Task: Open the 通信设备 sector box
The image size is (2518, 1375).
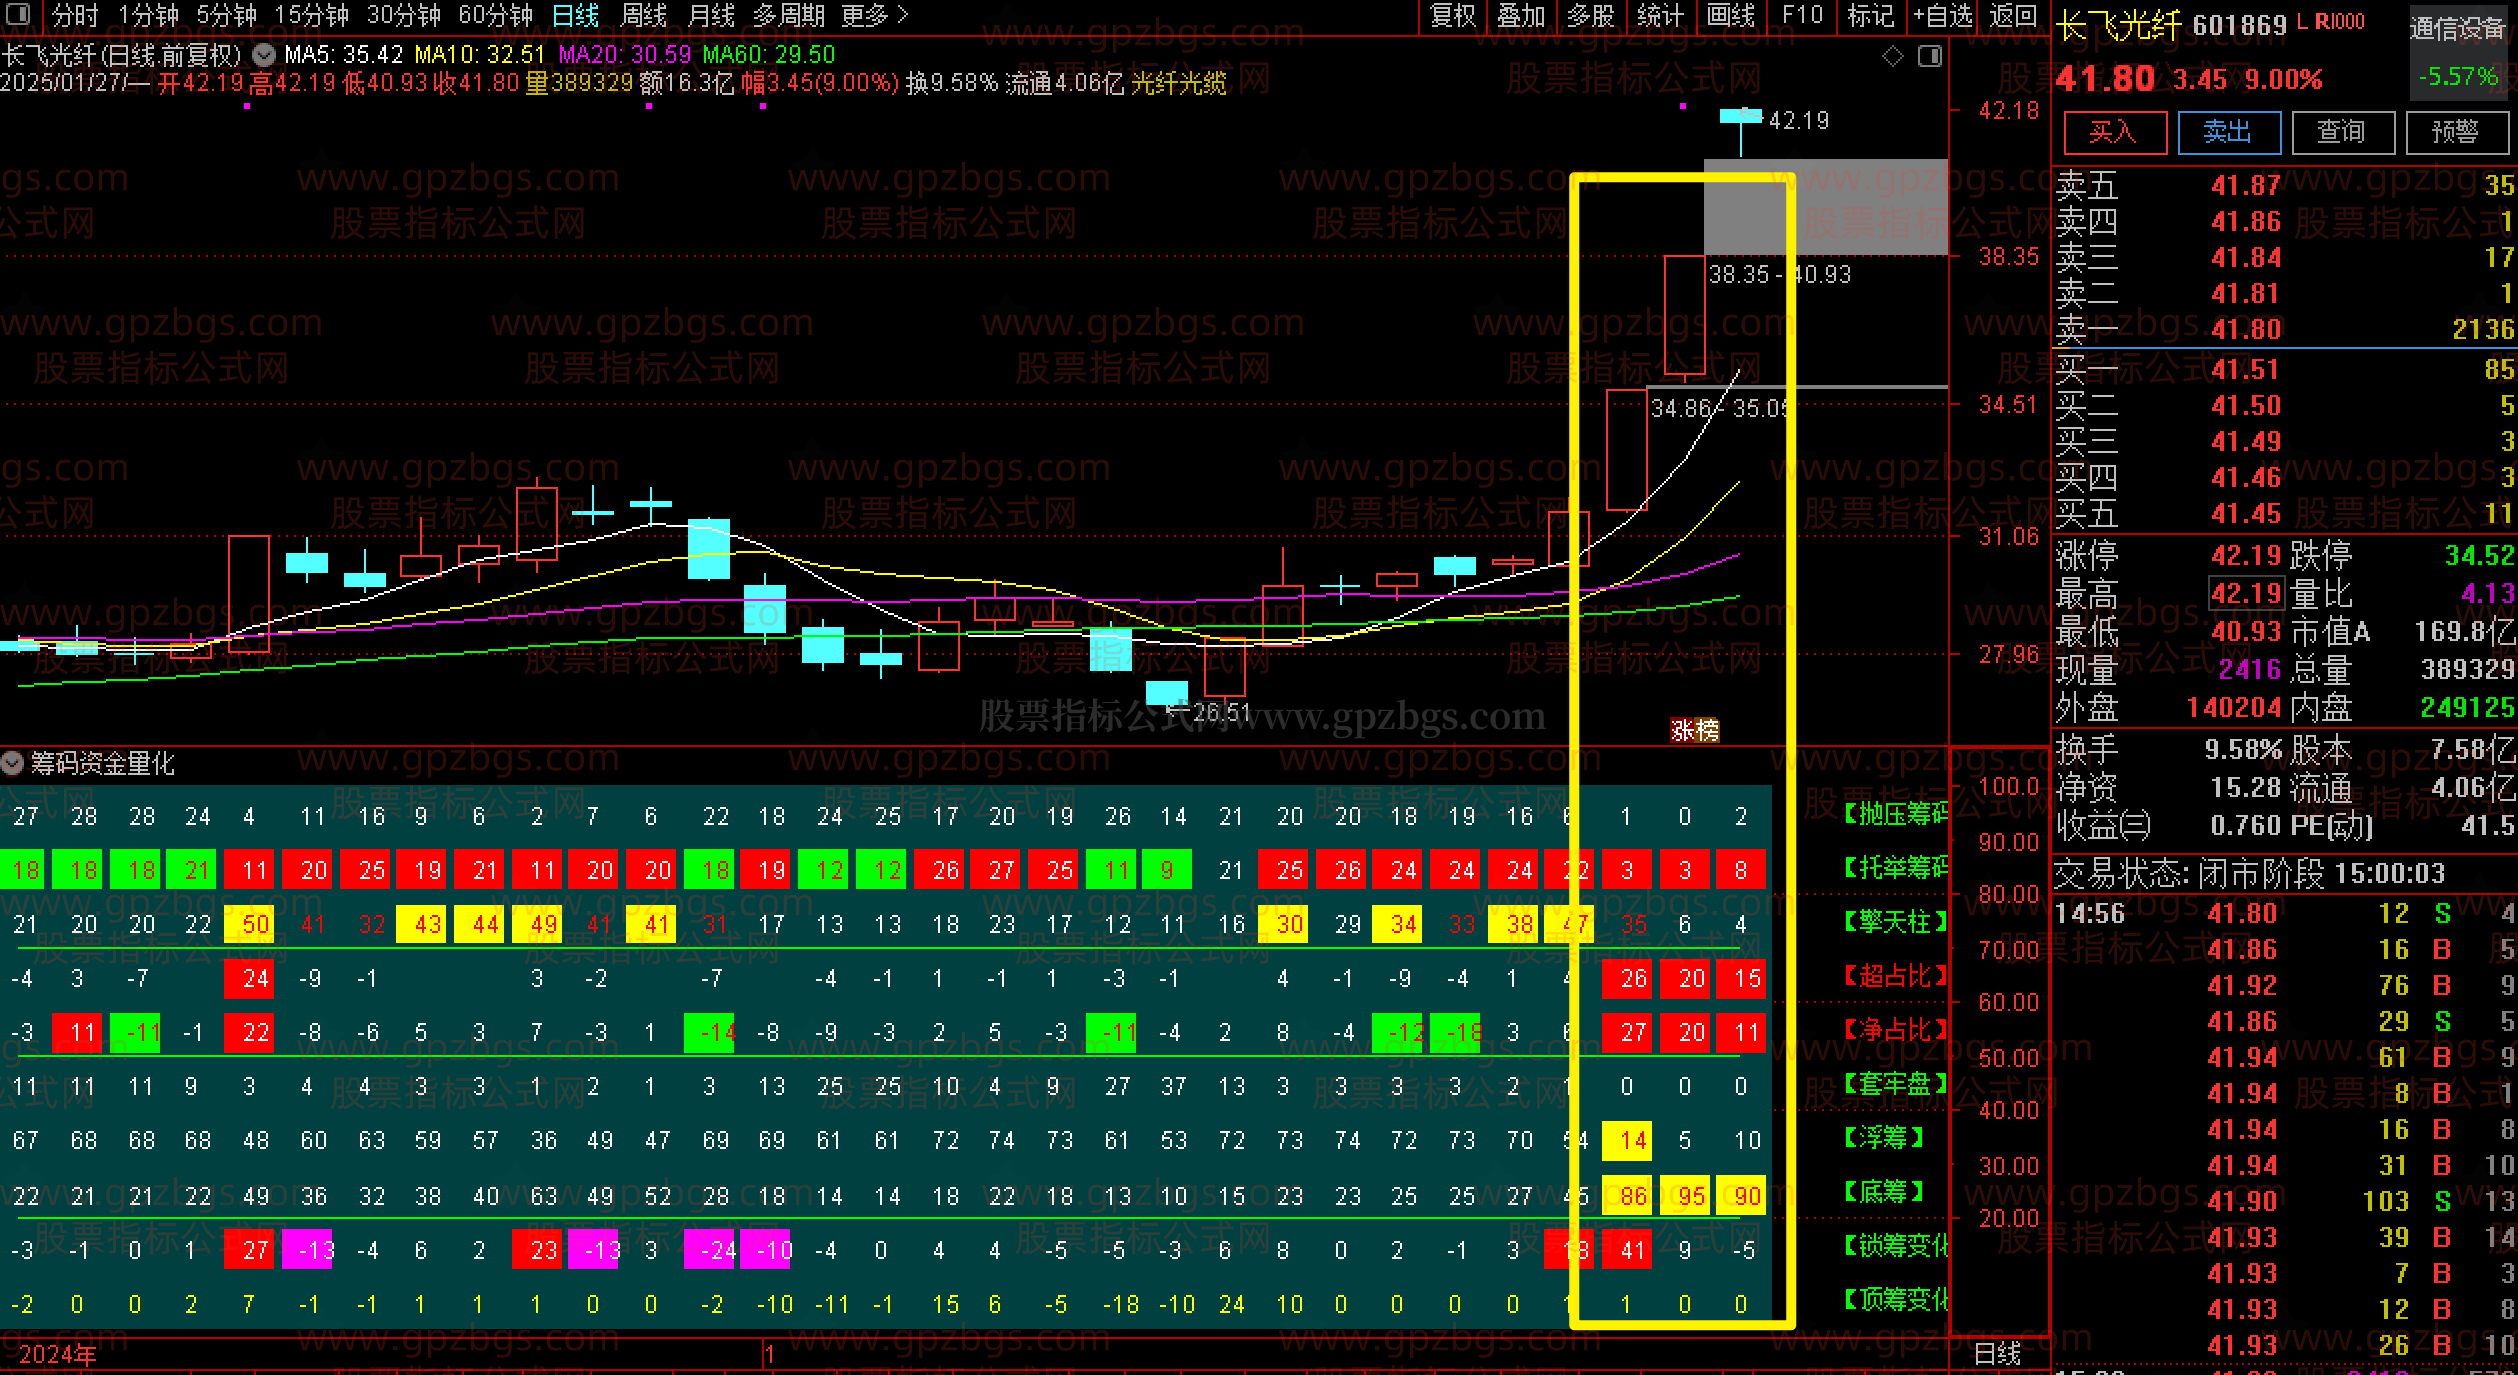Action: pyautogui.click(x=2459, y=52)
